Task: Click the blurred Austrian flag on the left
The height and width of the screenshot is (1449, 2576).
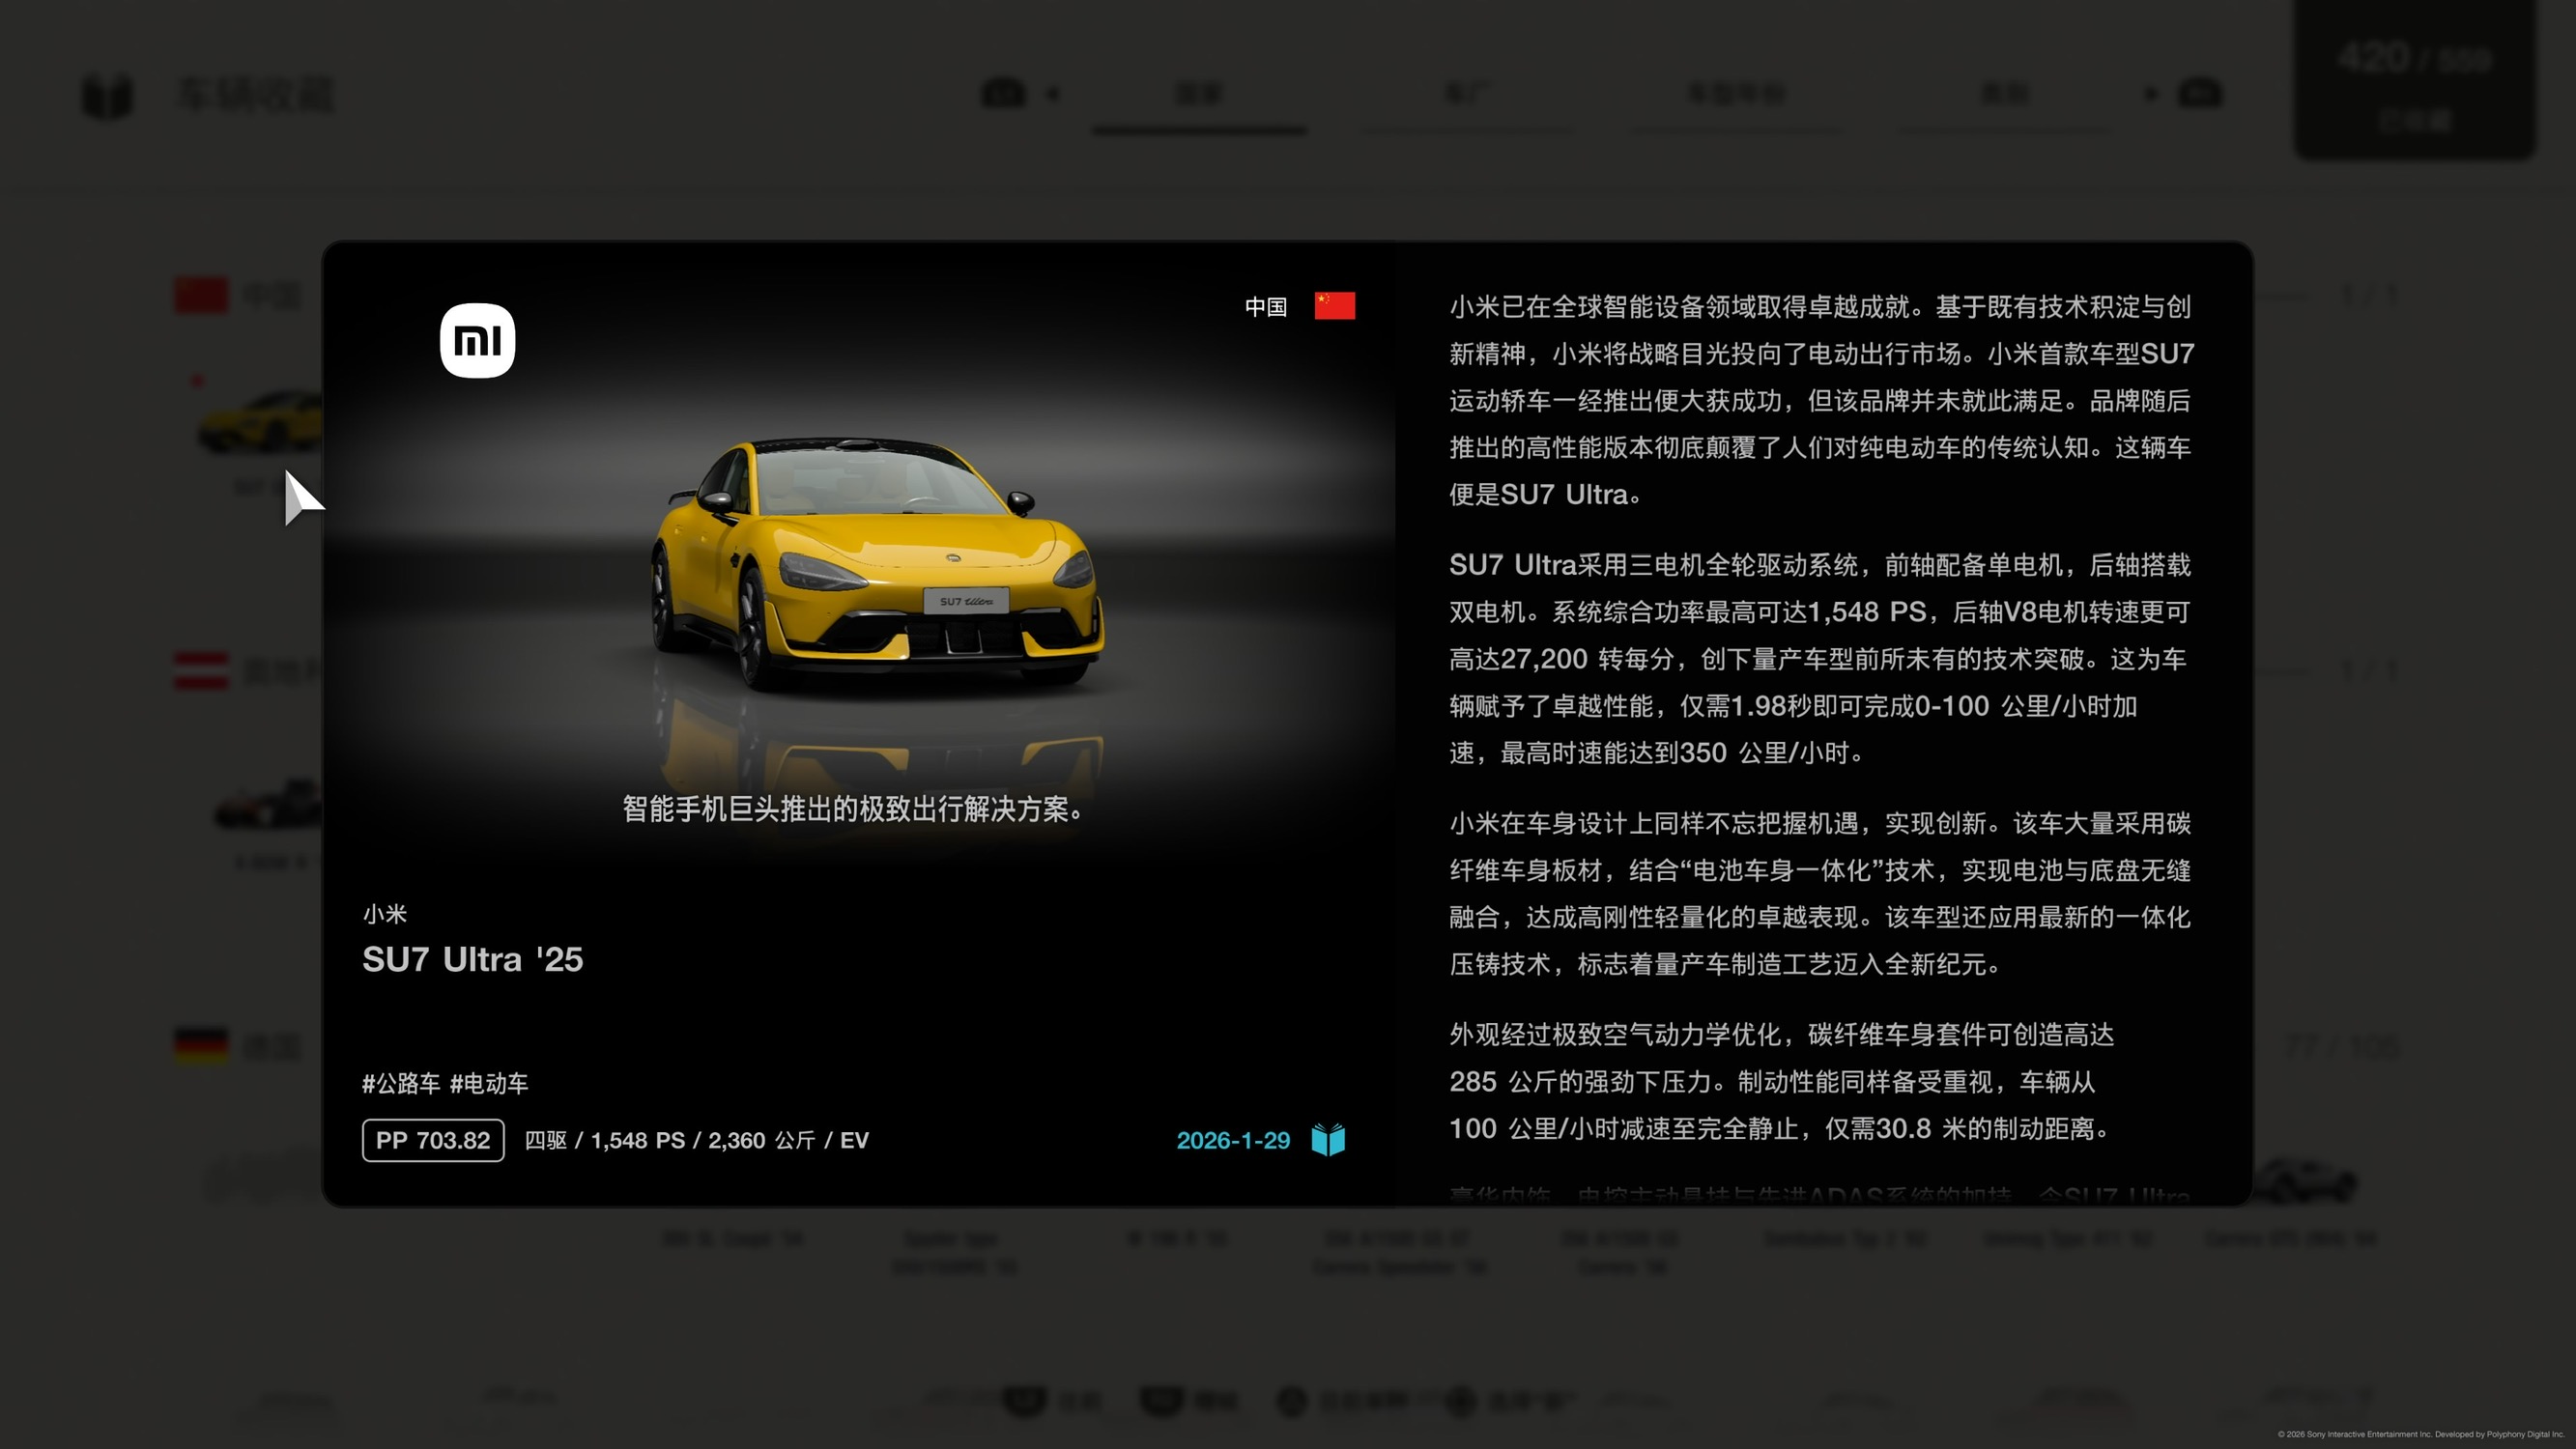Action: coord(201,671)
